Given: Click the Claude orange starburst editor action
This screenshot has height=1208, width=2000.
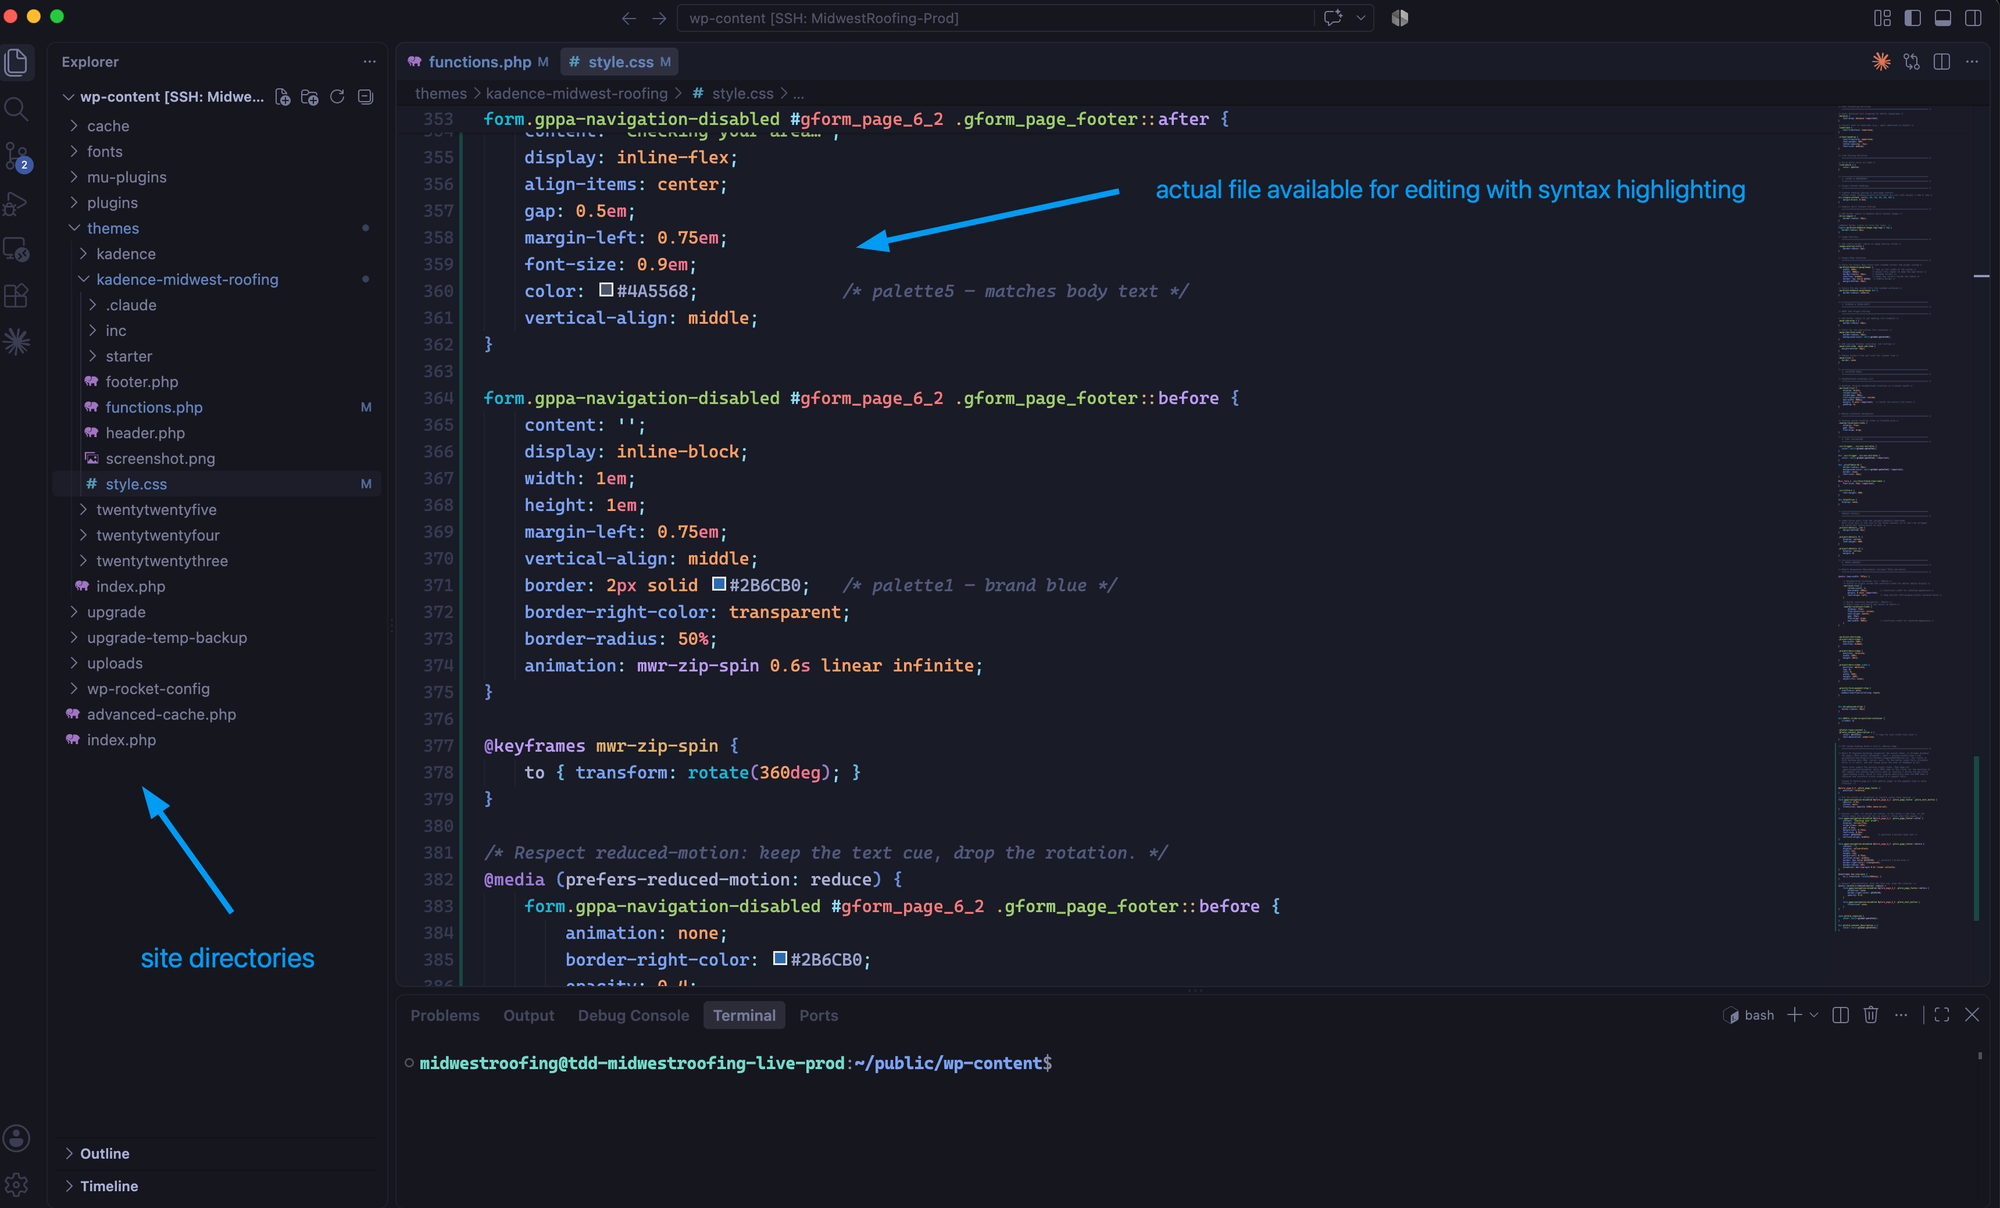Looking at the screenshot, I should [1881, 62].
